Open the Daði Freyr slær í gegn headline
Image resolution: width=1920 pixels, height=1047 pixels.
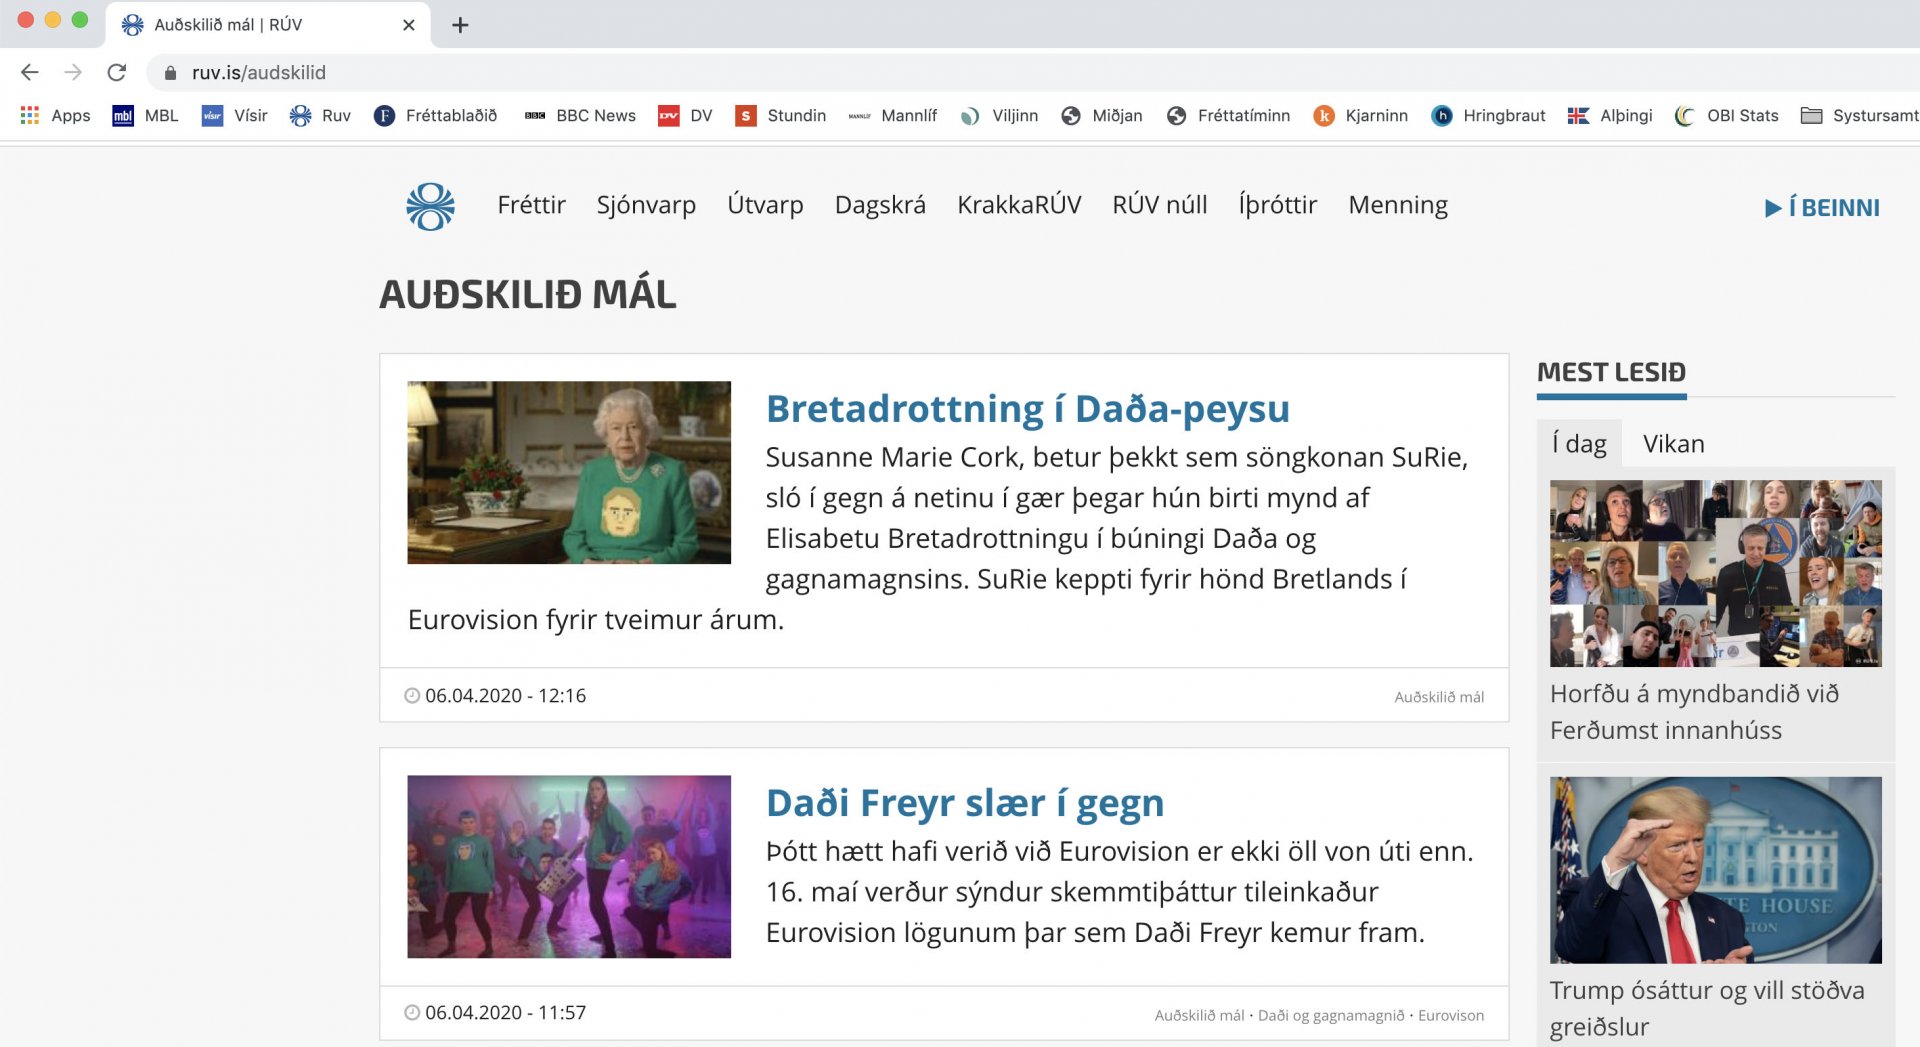pos(964,802)
